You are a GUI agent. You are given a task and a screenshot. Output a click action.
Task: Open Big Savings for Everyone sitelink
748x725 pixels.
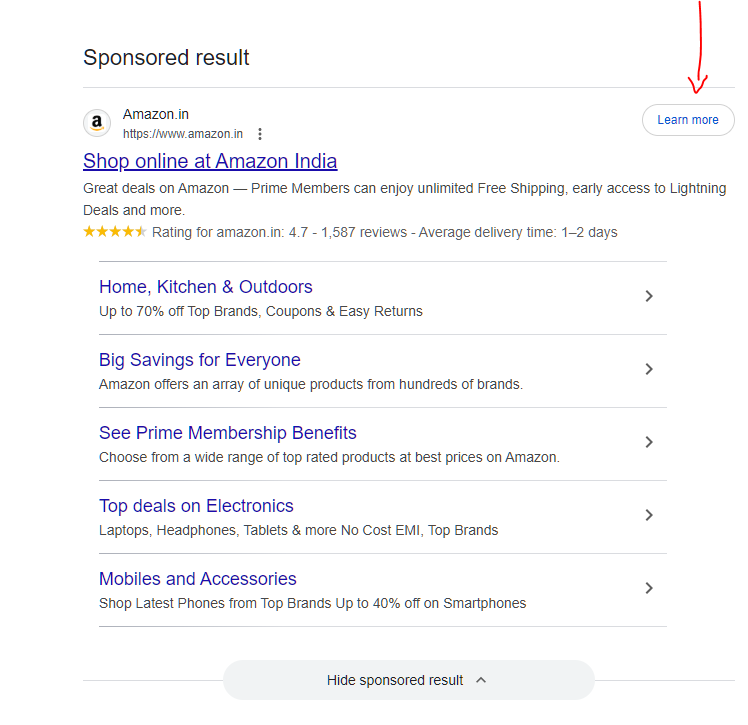199,360
